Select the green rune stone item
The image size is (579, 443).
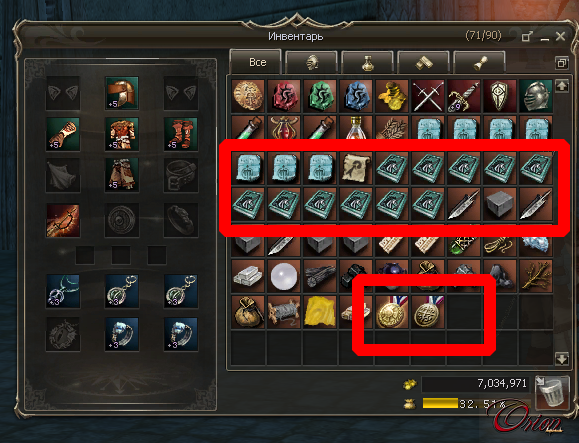[320, 96]
